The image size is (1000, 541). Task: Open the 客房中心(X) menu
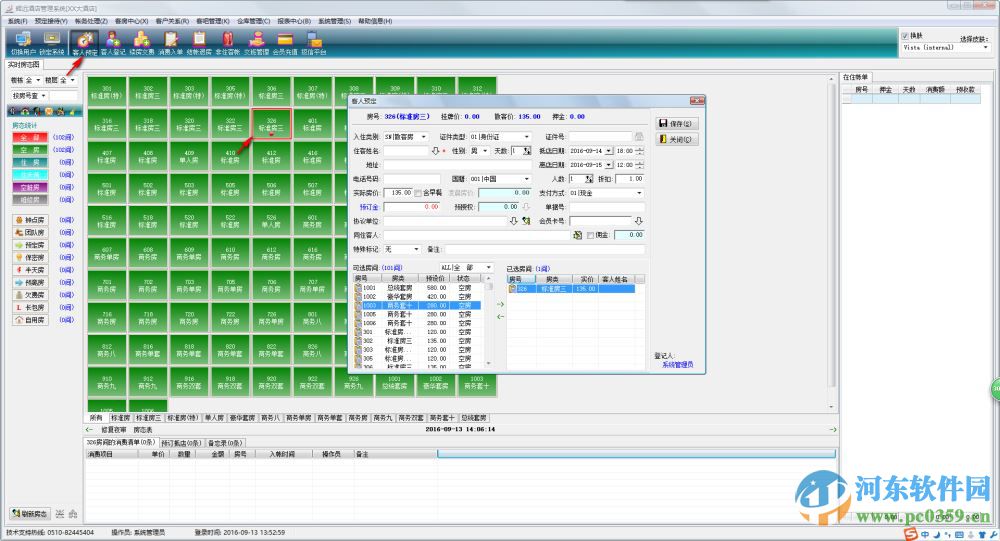131,21
